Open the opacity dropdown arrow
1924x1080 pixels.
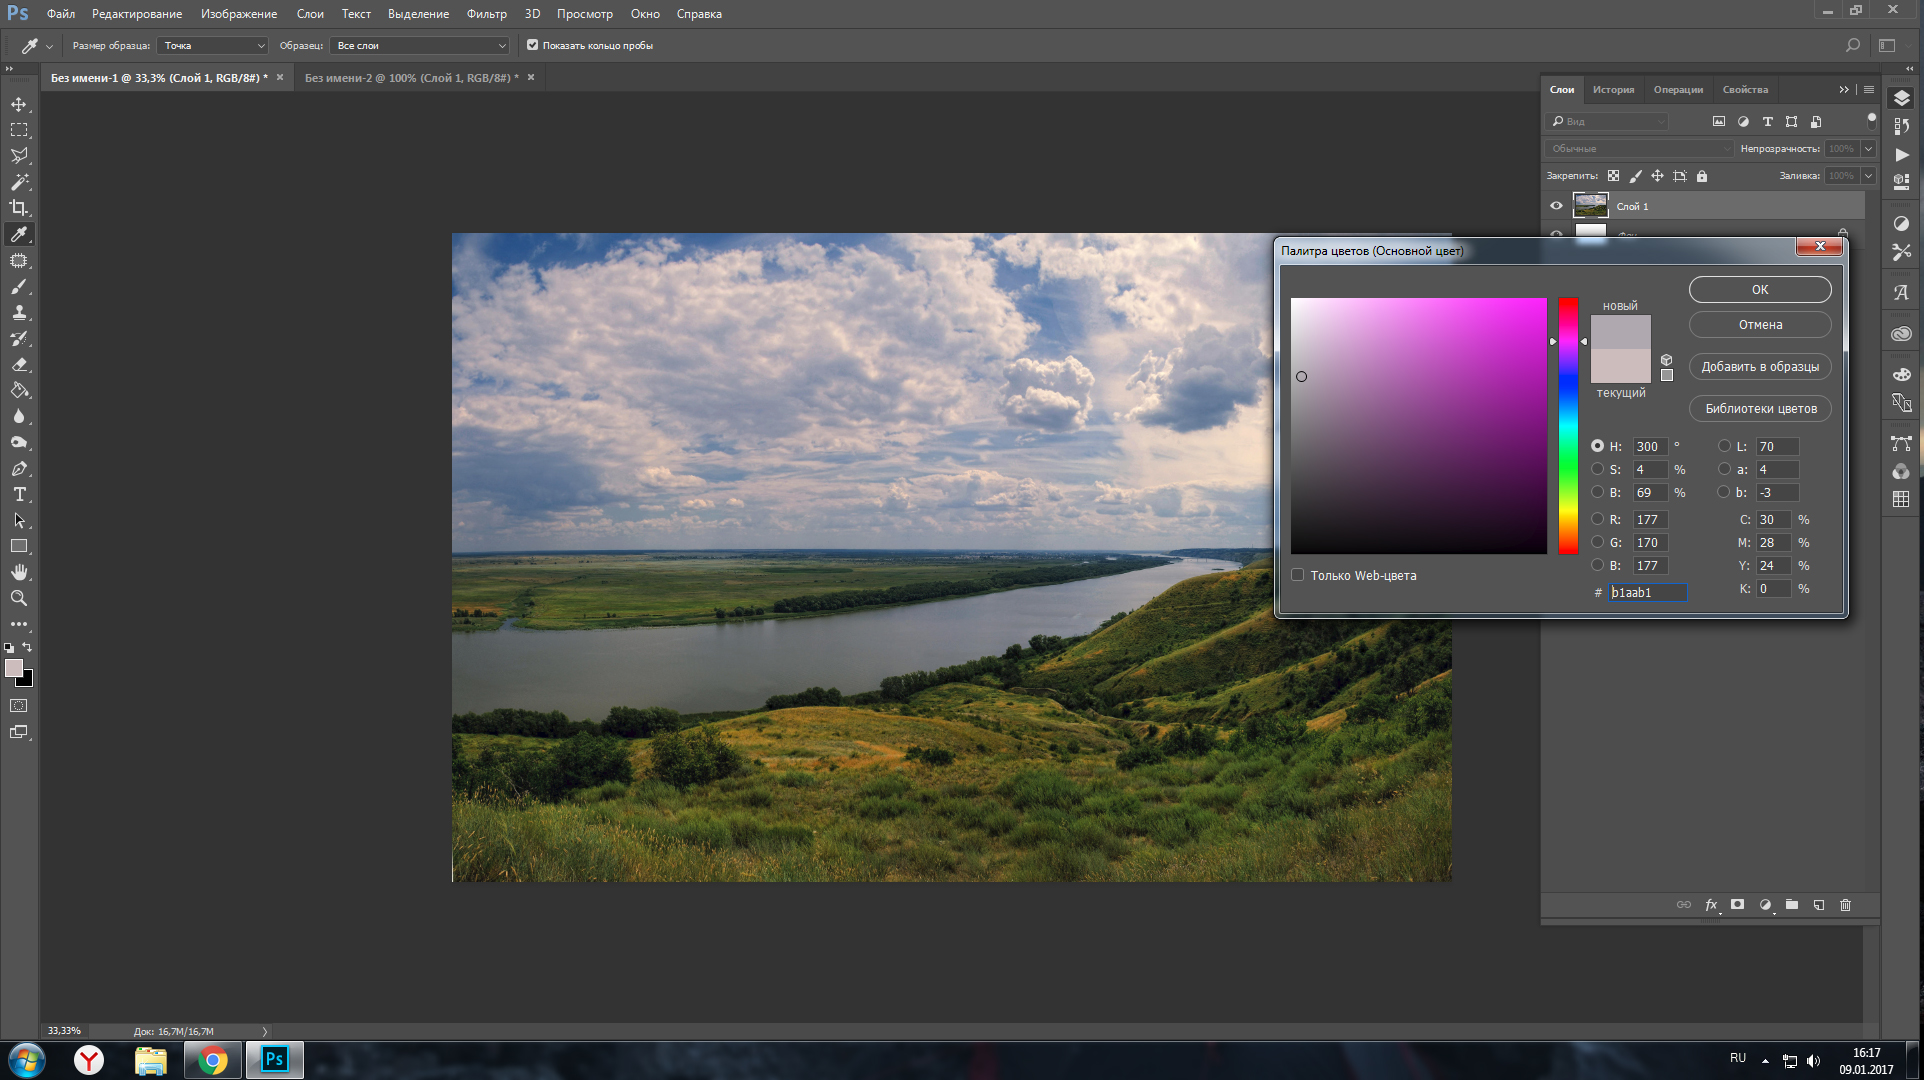pos(1868,148)
